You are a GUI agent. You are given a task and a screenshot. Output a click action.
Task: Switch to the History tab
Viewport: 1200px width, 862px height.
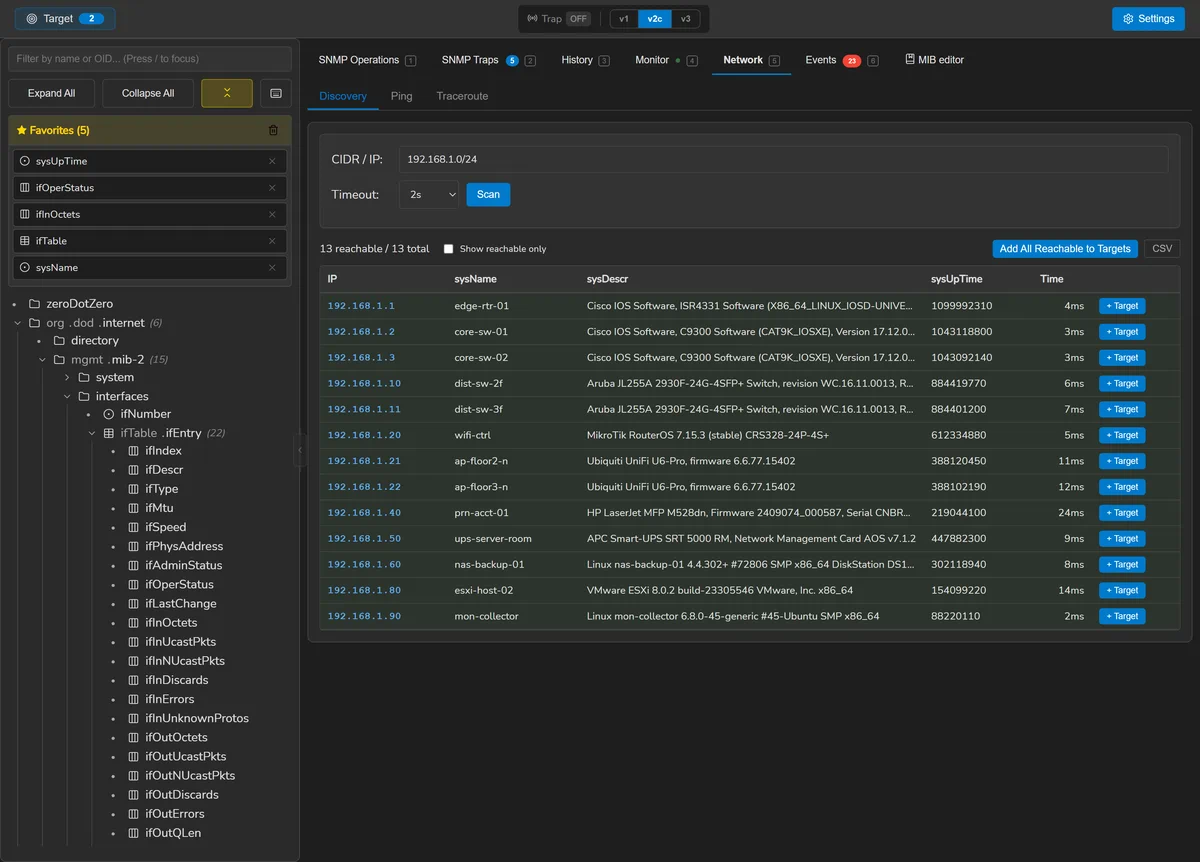585,60
